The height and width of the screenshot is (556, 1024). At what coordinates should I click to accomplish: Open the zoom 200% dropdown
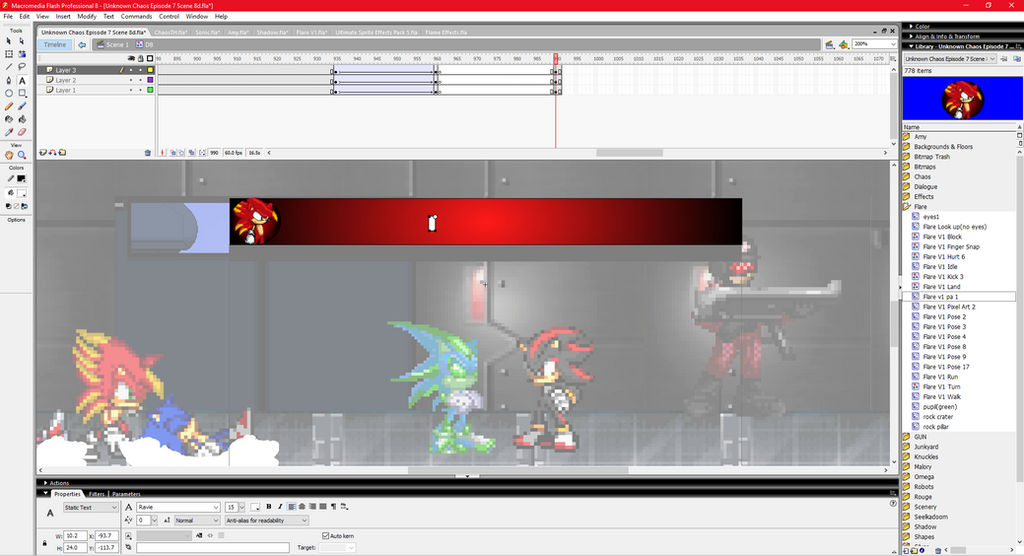click(x=892, y=44)
